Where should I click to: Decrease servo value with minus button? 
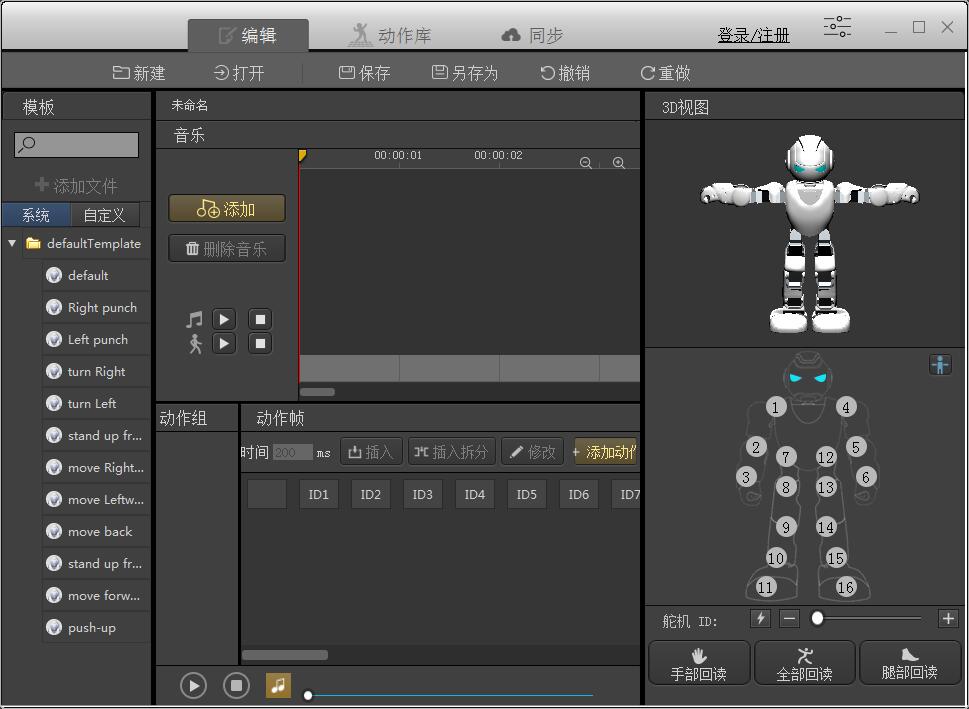point(790,619)
